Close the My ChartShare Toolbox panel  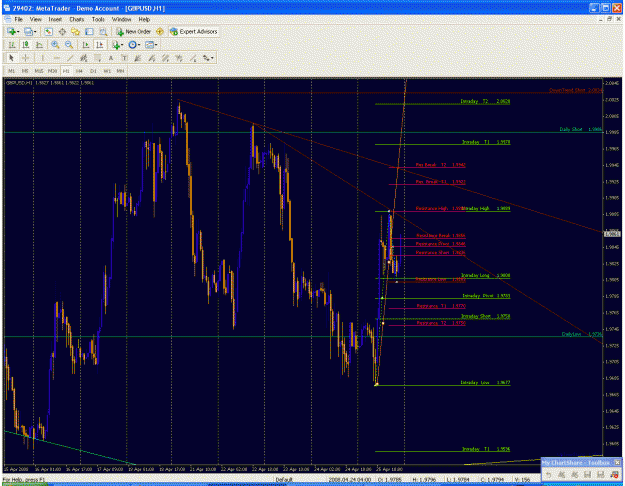(x=617, y=462)
